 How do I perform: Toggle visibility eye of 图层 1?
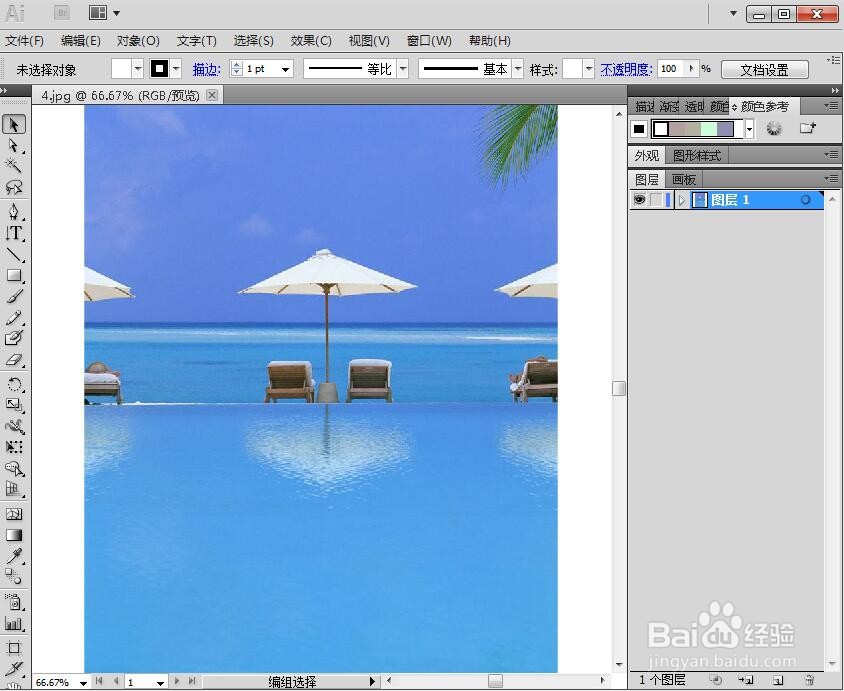pos(639,200)
